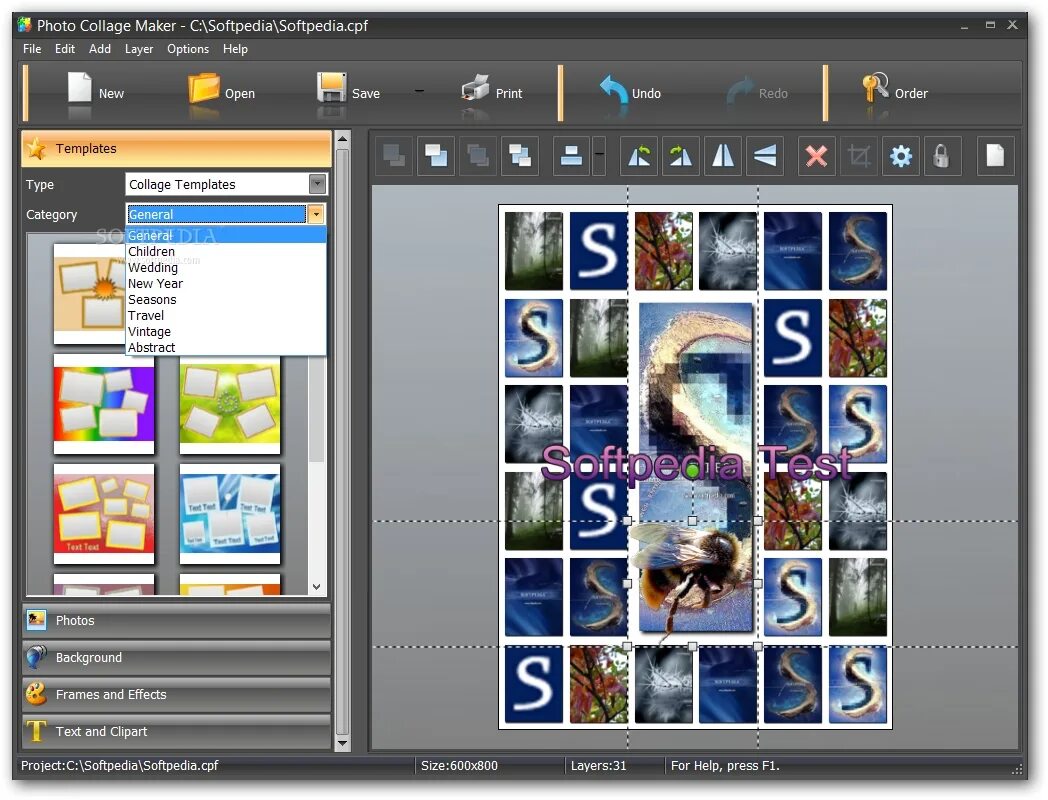Select the orange sun collage template
The height and width of the screenshot is (800, 1048).
coord(90,294)
